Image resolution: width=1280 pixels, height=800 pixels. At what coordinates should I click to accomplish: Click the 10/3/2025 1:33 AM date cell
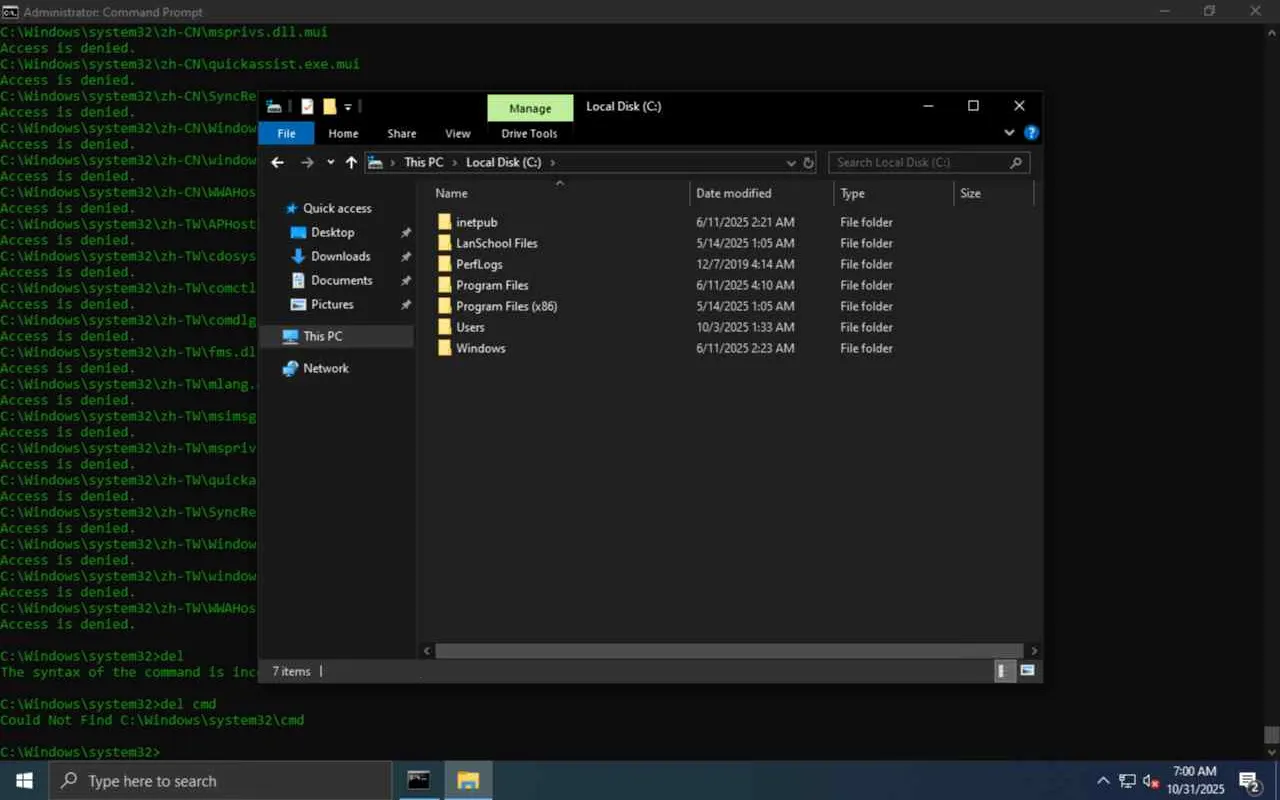point(745,327)
